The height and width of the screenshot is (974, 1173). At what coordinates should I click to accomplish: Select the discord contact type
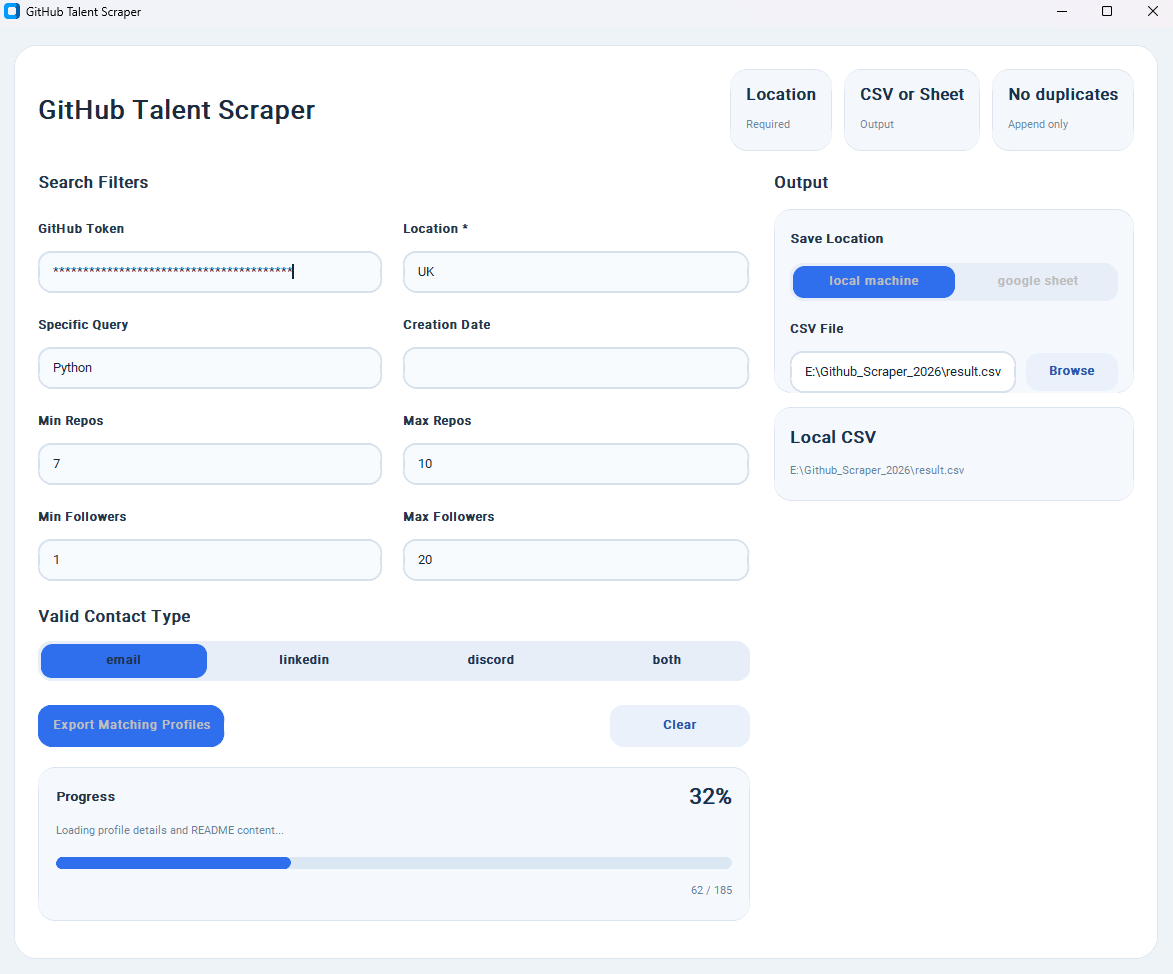[491, 661]
